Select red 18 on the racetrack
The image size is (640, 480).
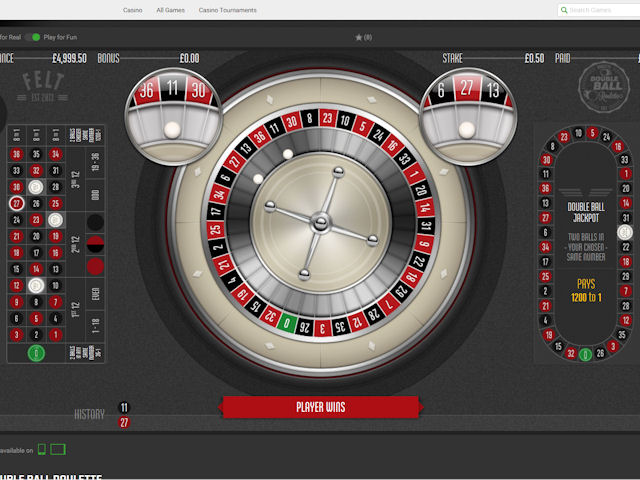[x=626, y=262]
